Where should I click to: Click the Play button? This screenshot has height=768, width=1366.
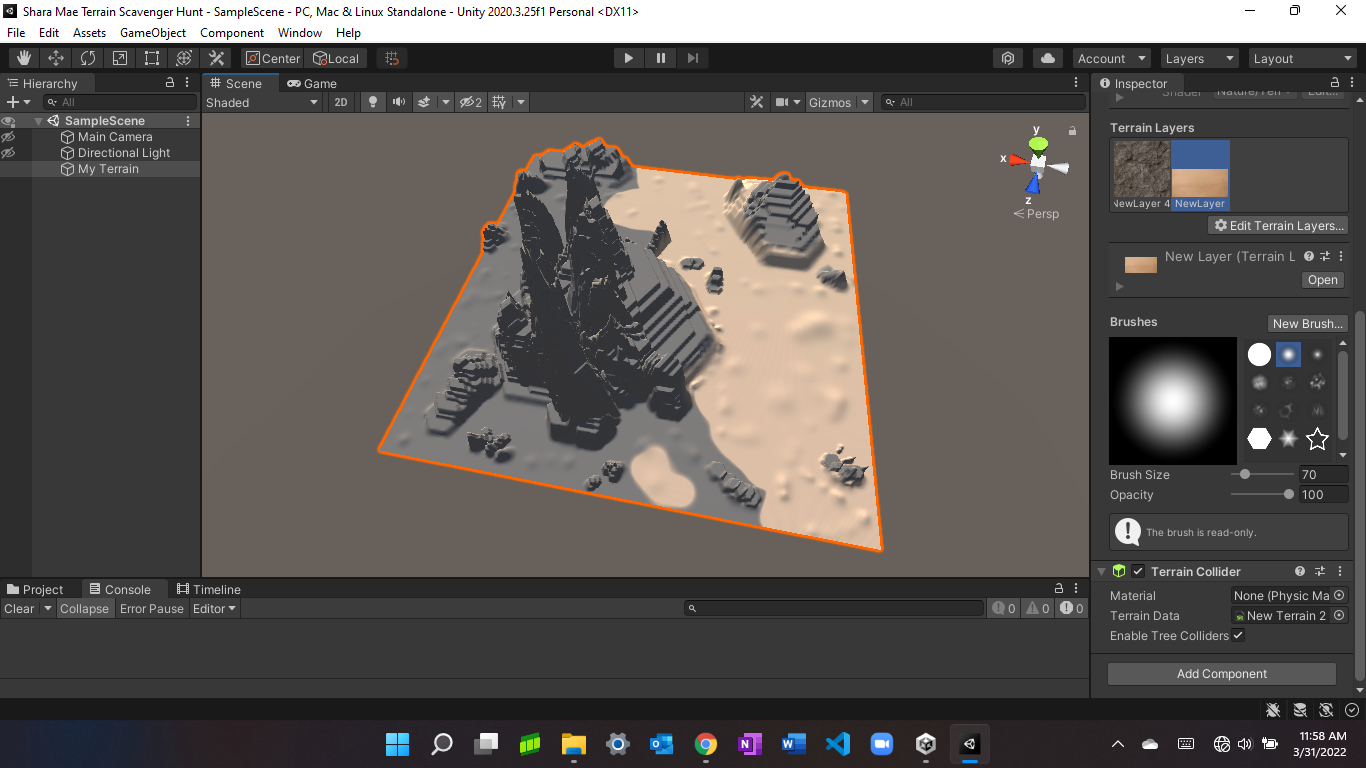coord(628,58)
